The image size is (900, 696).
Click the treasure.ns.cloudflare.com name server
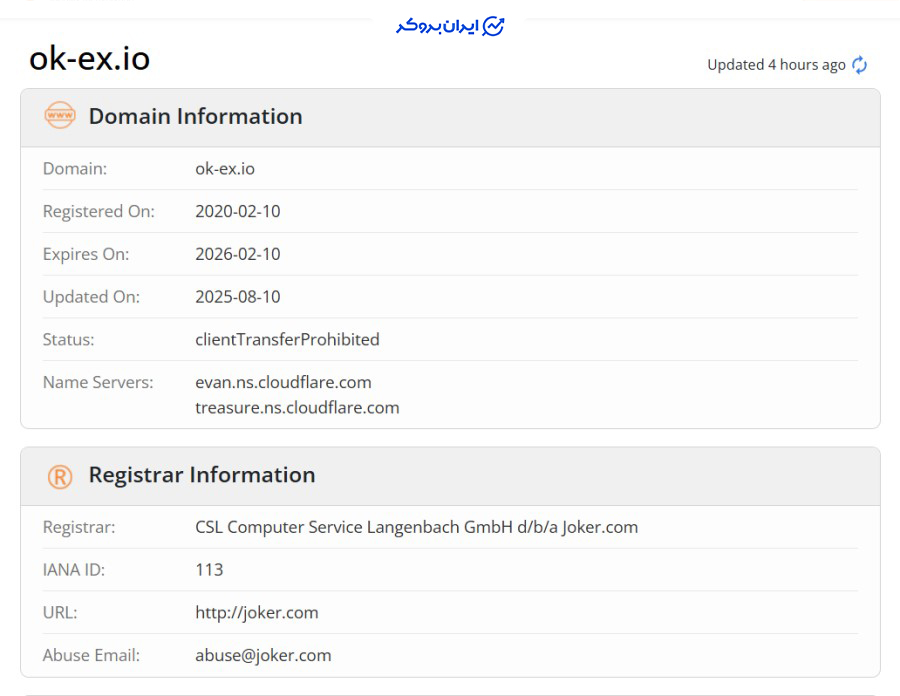(297, 407)
